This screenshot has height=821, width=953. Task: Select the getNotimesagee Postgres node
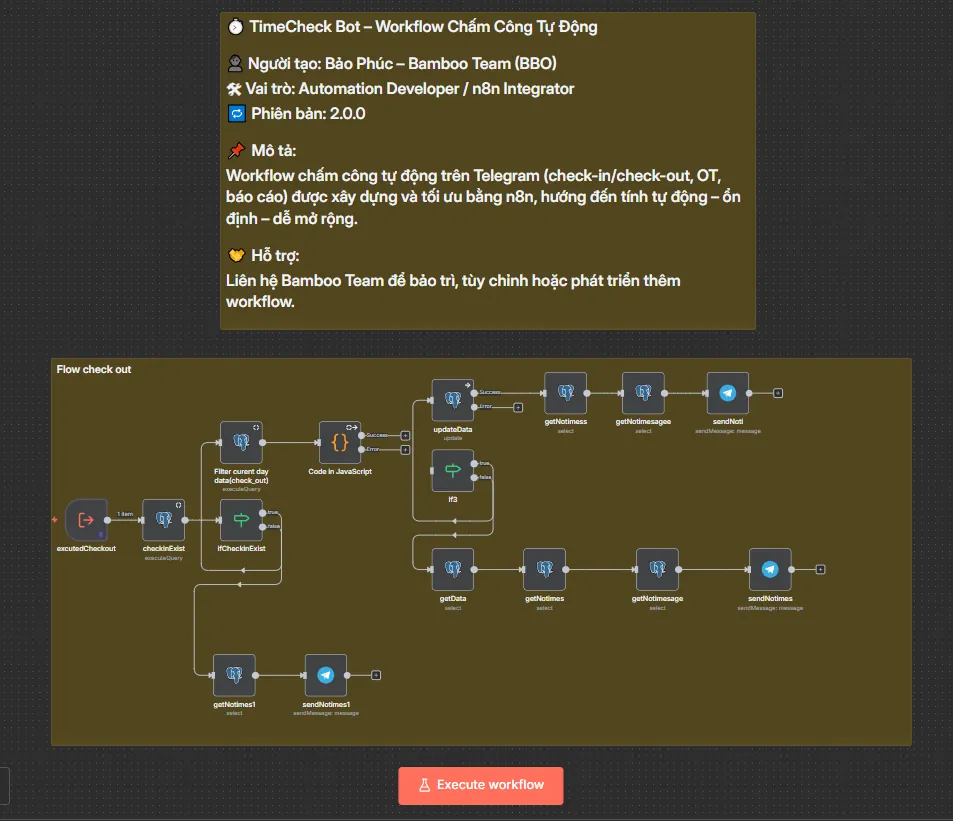(643, 393)
